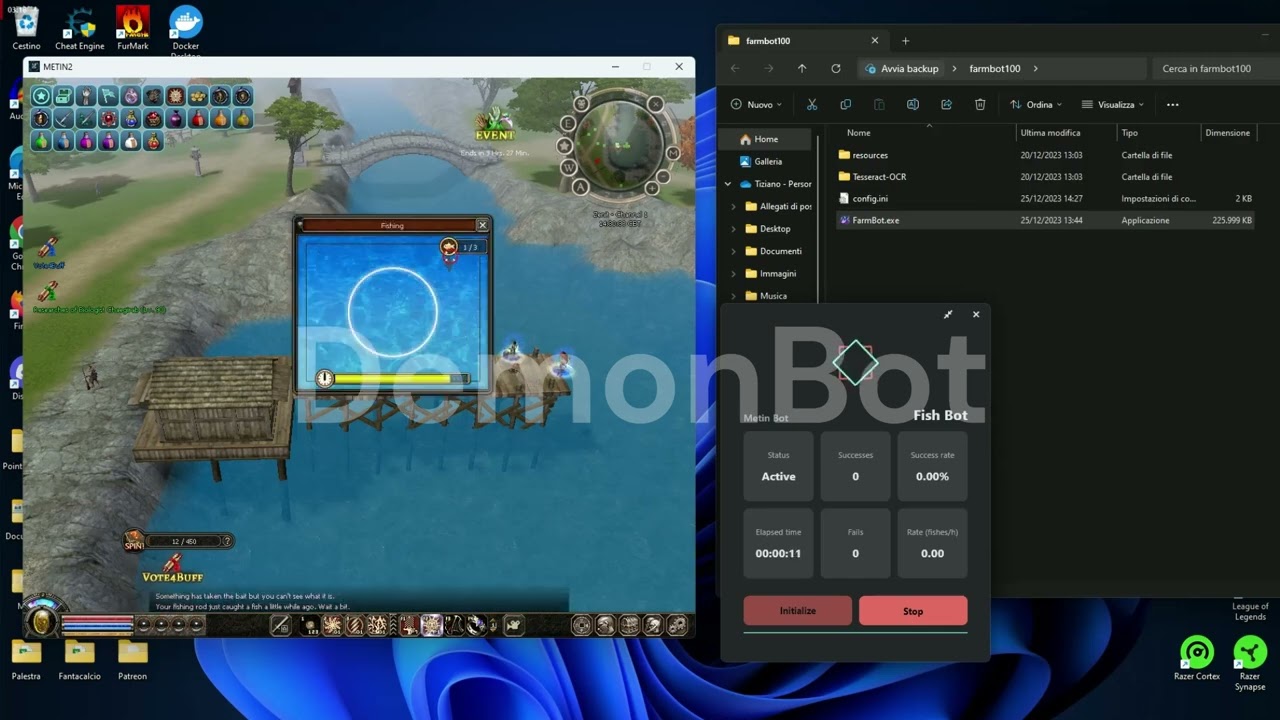Collapse the Tiziano - Personale tree node
The width and height of the screenshot is (1280, 720).
[728, 184]
